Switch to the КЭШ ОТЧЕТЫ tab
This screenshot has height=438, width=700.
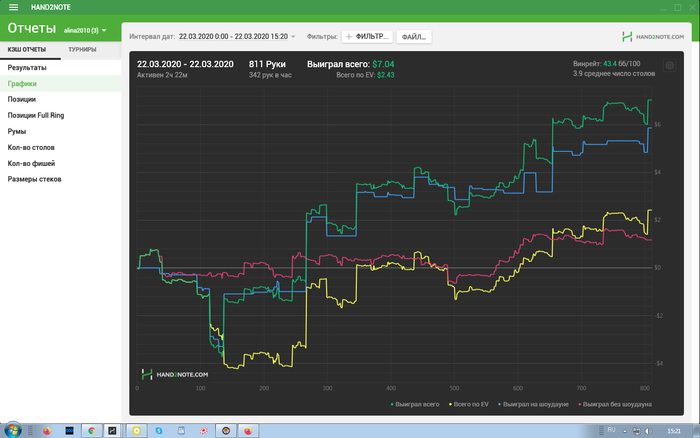coord(27,50)
